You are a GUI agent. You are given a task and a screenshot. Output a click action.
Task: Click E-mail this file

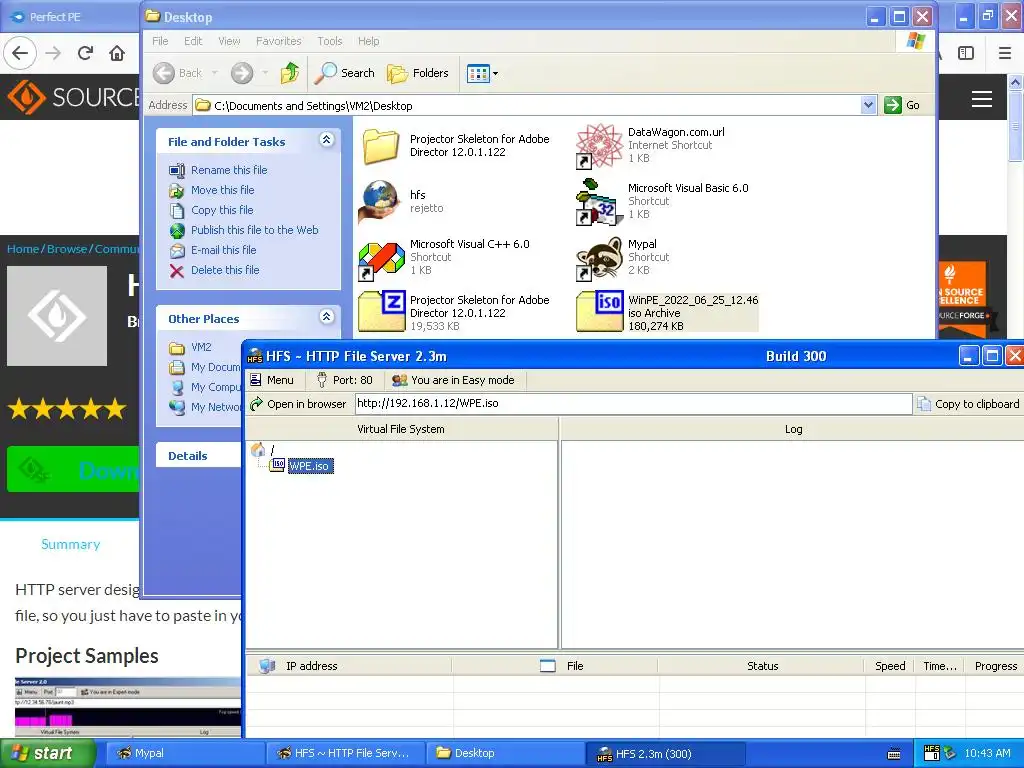coord(223,250)
